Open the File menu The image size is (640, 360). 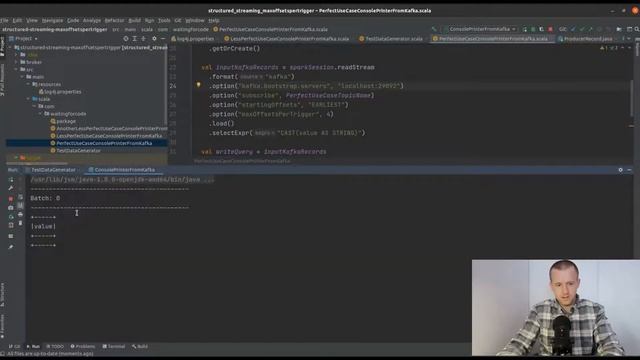click(x=4, y=20)
